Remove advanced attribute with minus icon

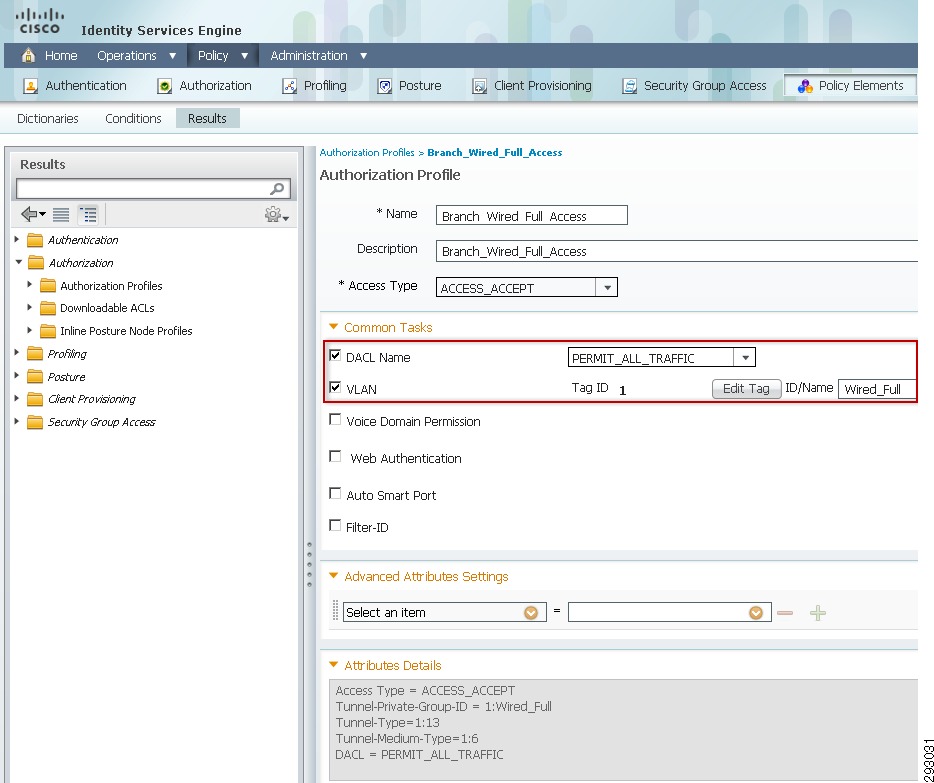click(x=785, y=613)
